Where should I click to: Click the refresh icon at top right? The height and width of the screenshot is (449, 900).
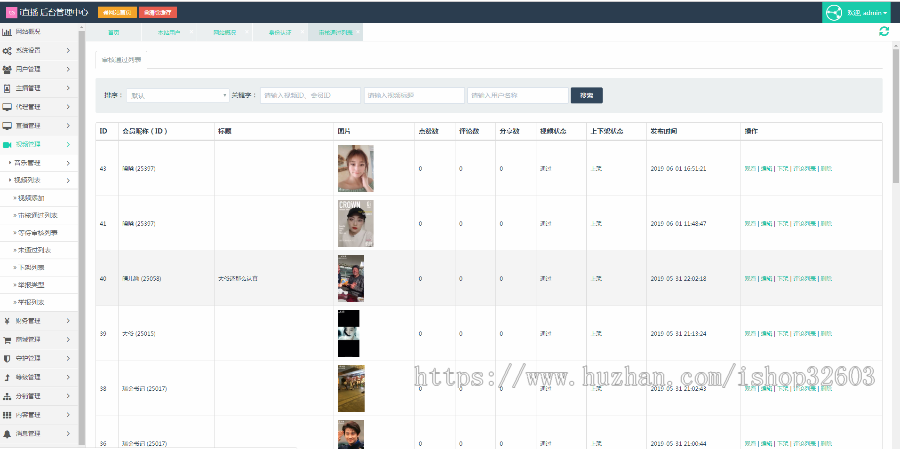(x=883, y=32)
